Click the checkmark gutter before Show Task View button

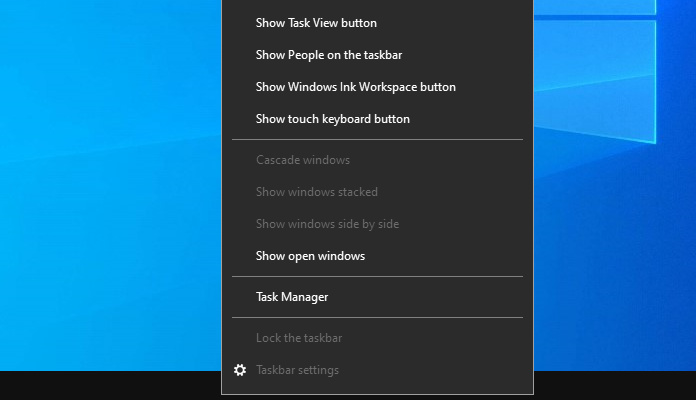point(240,23)
